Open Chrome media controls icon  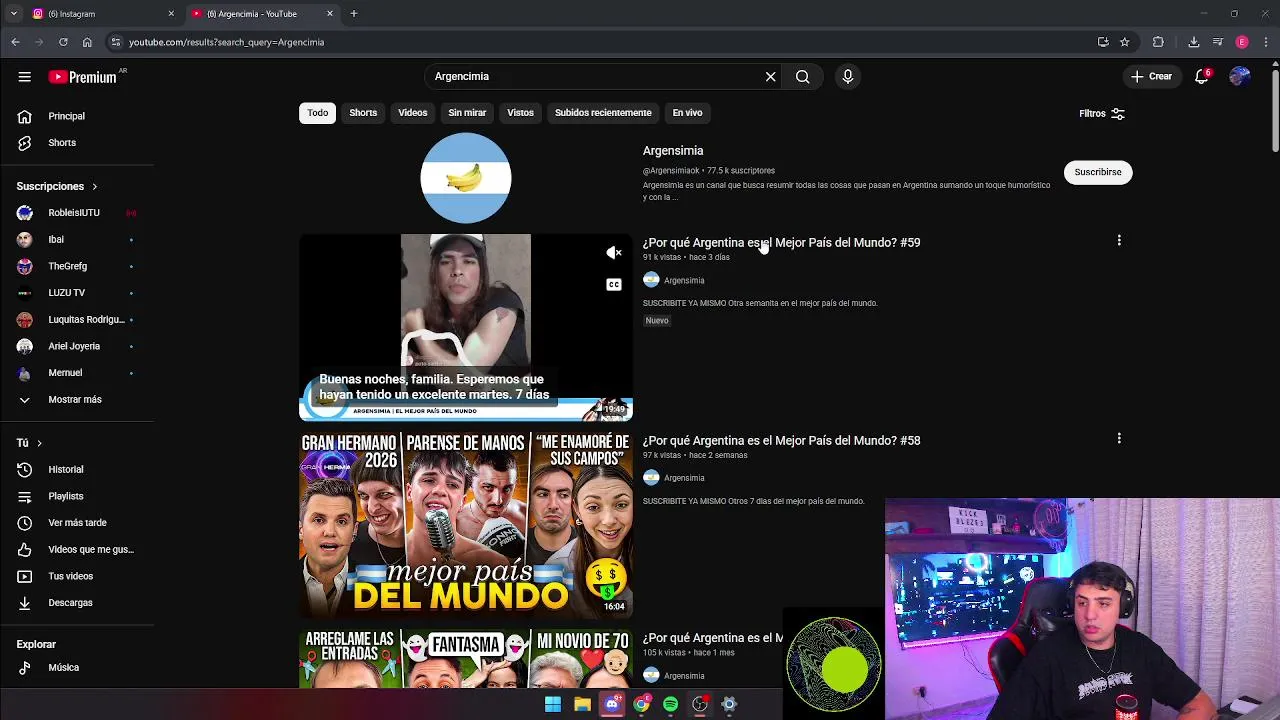(x=1217, y=42)
